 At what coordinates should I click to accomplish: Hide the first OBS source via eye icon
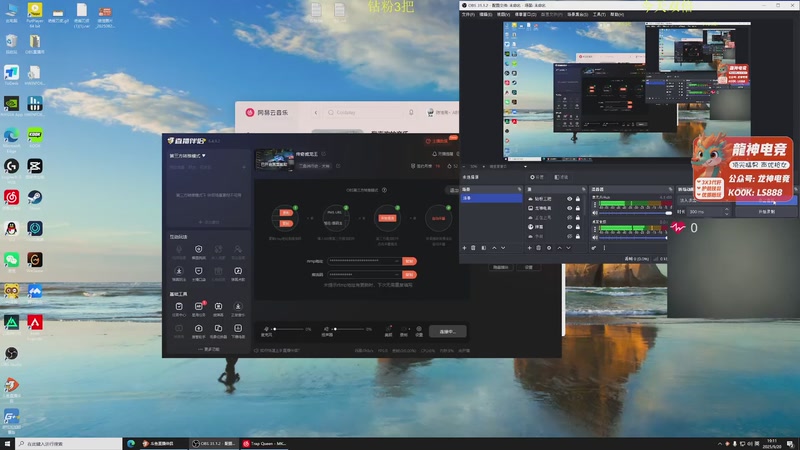coord(569,199)
